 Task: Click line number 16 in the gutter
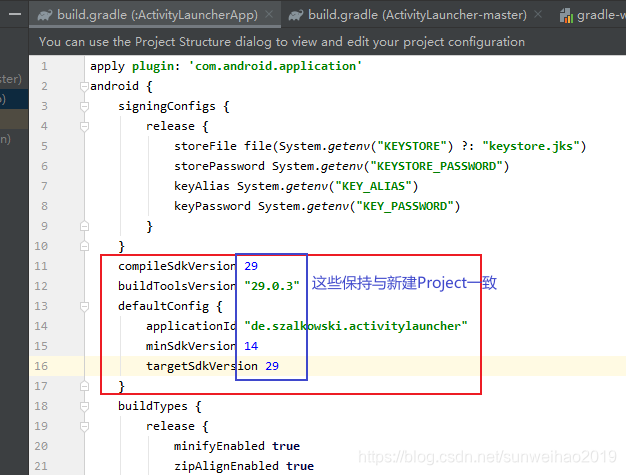[41, 366]
